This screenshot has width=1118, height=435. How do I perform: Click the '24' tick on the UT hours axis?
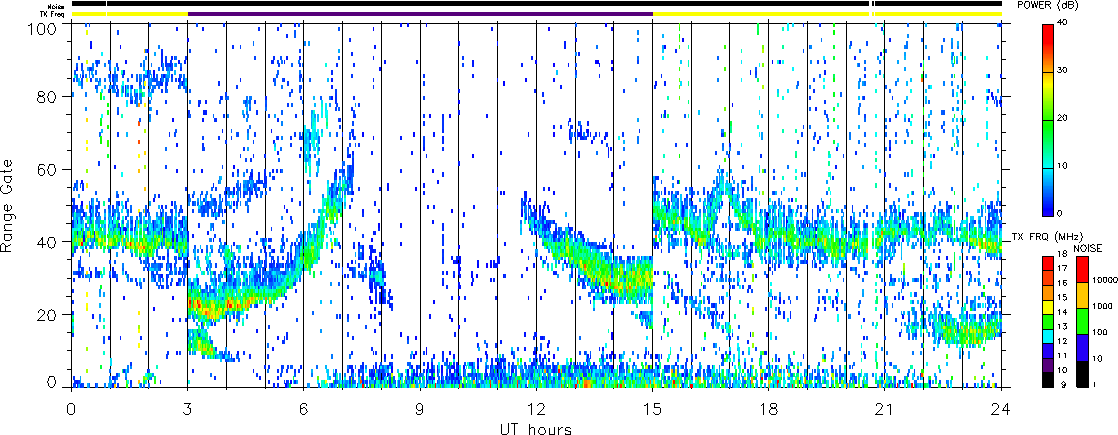(x=1001, y=409)
